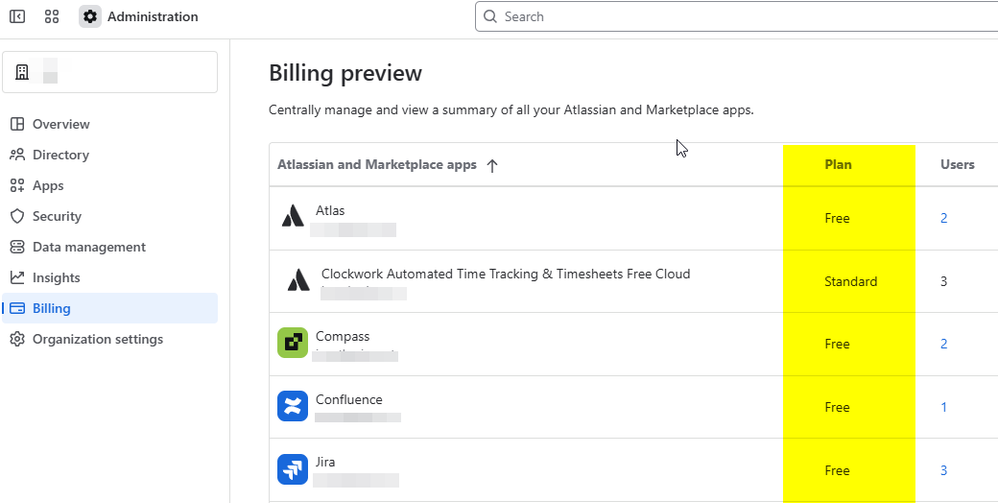Image resolution: width=998 pixels, height=503 pixels.
Task: Sort by Atlassian and Marketplace apps header
Action: pos(377,165)
